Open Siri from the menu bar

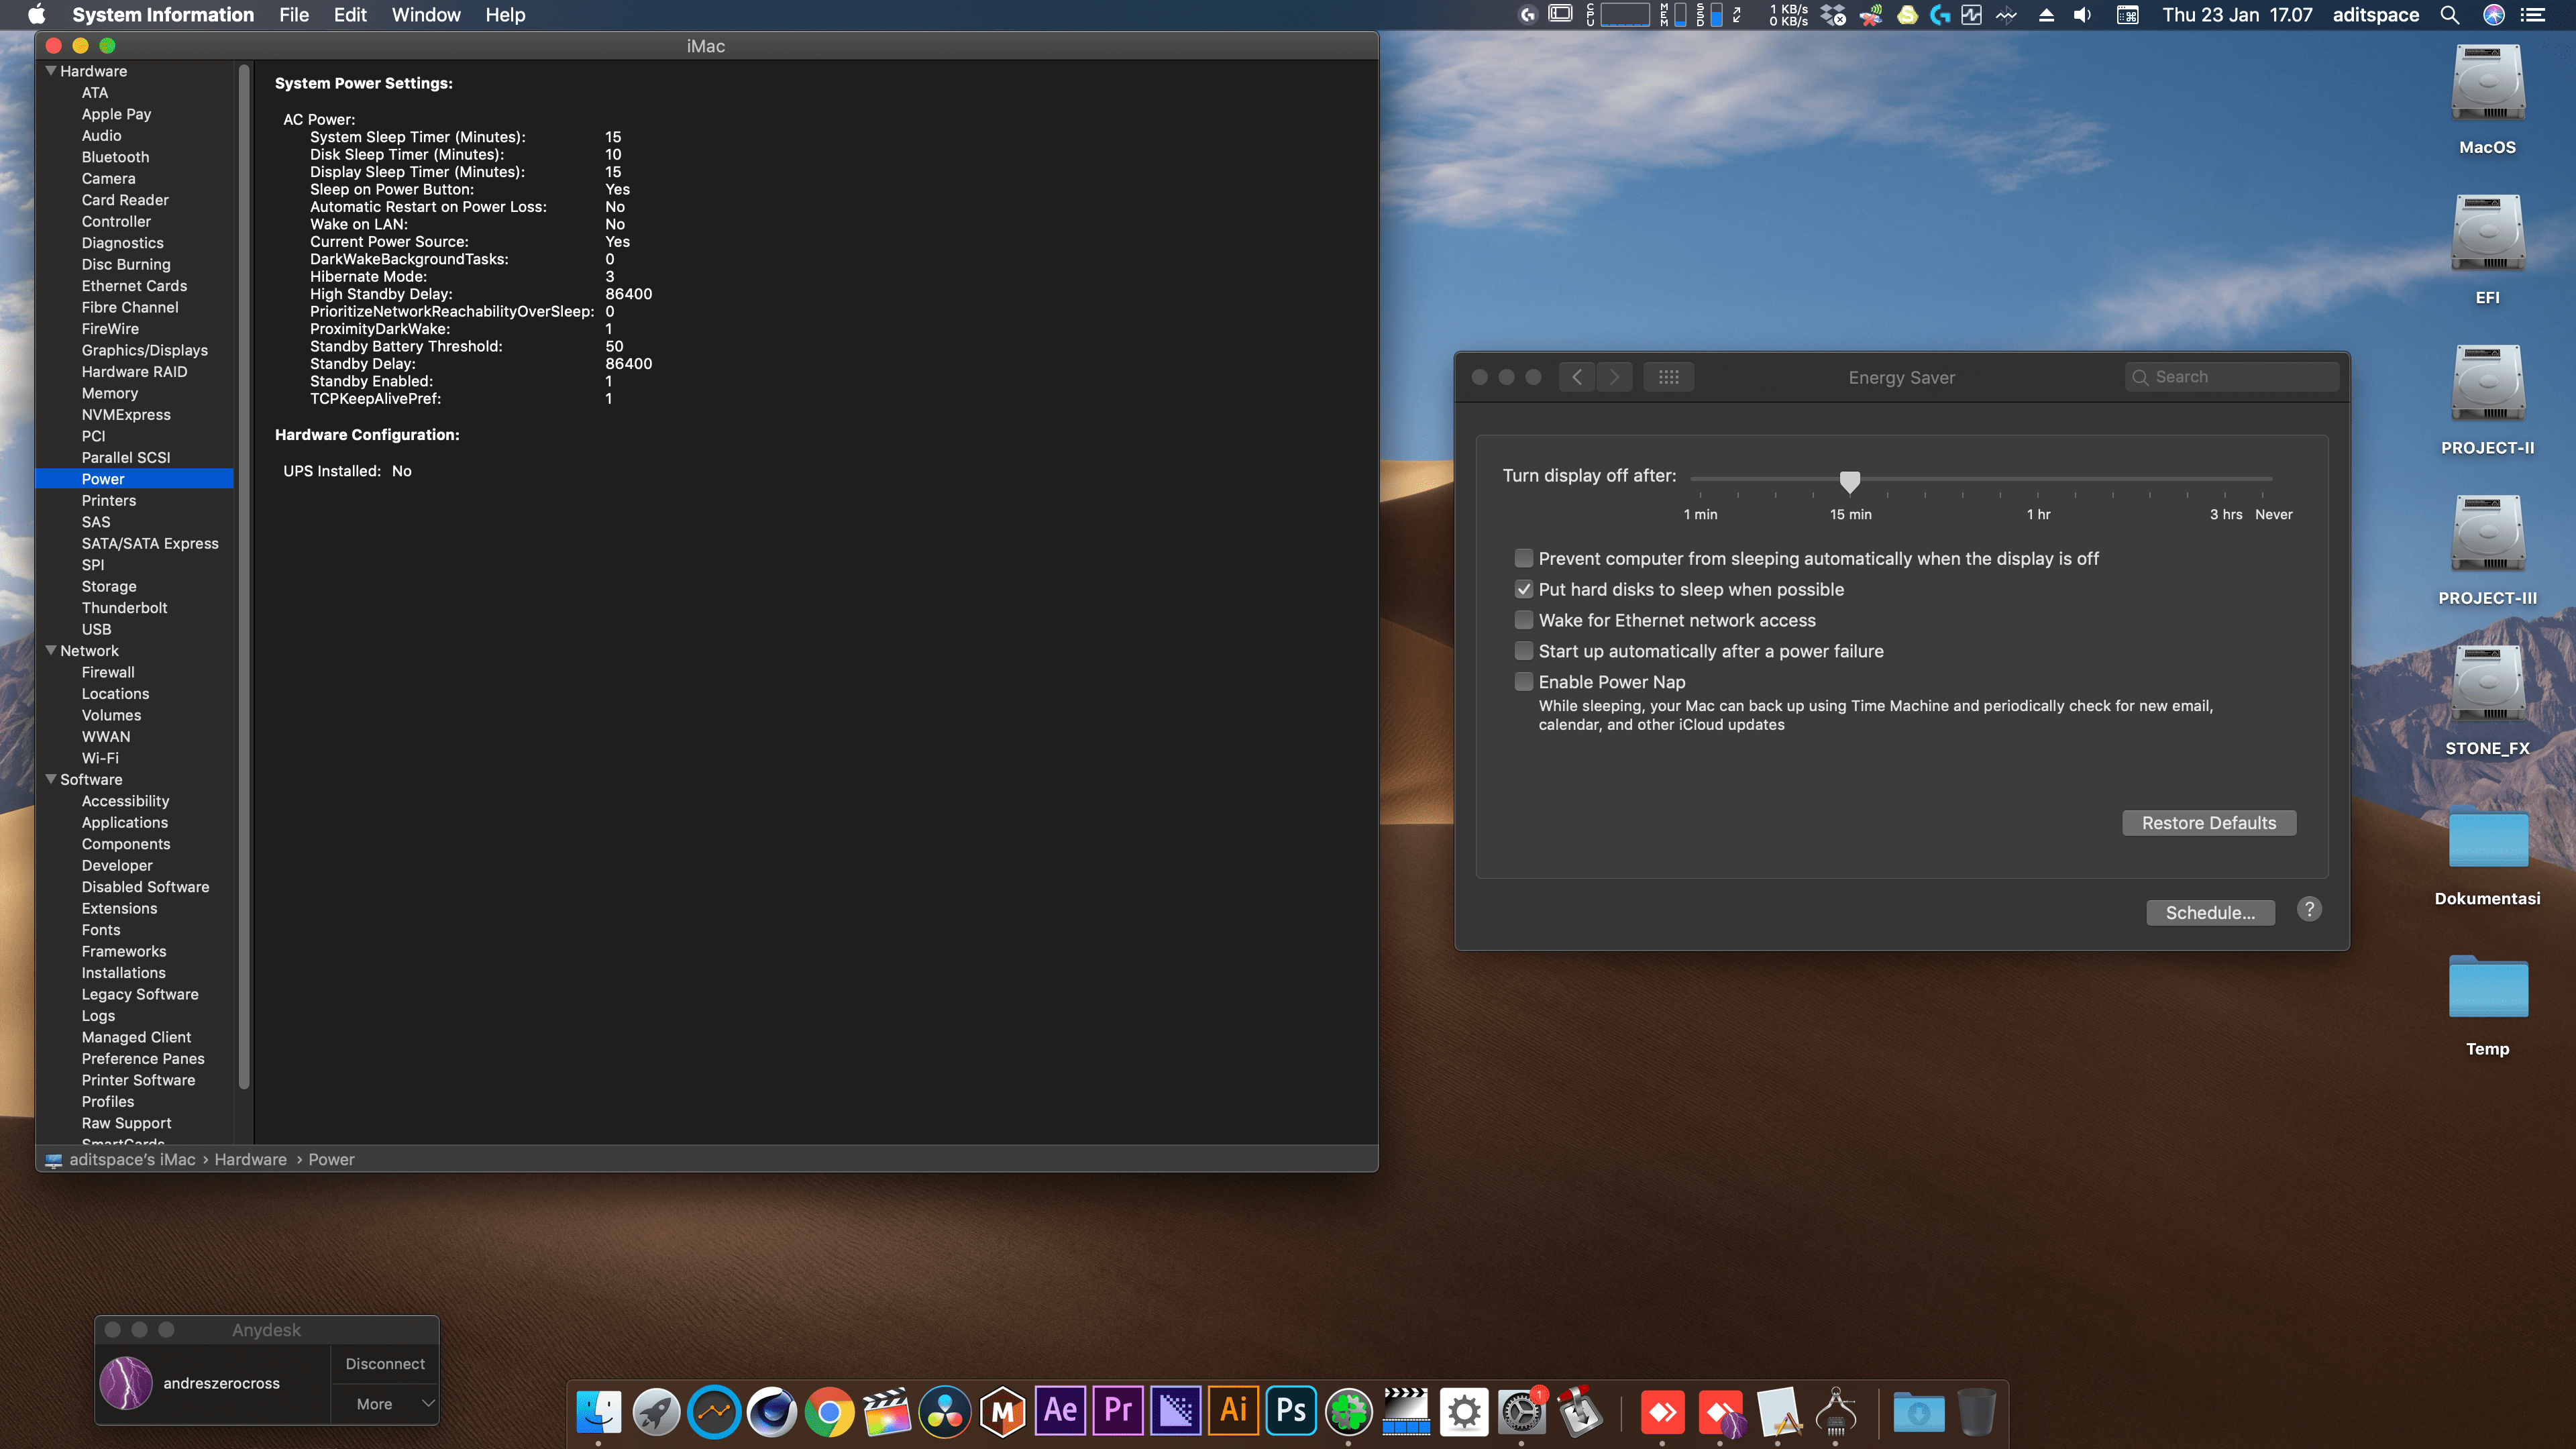point(2494,15)
